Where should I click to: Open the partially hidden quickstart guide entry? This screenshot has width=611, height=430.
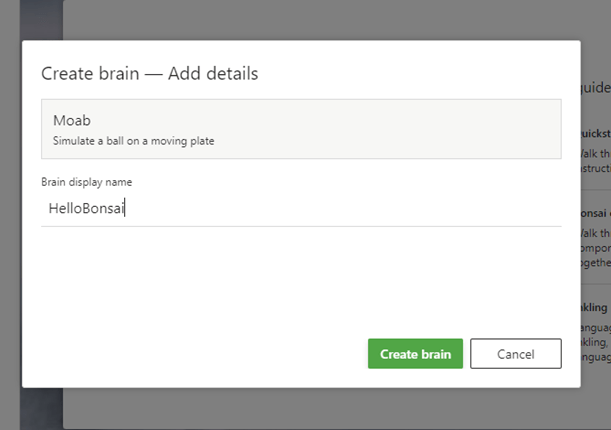click(x=596, y=145)
